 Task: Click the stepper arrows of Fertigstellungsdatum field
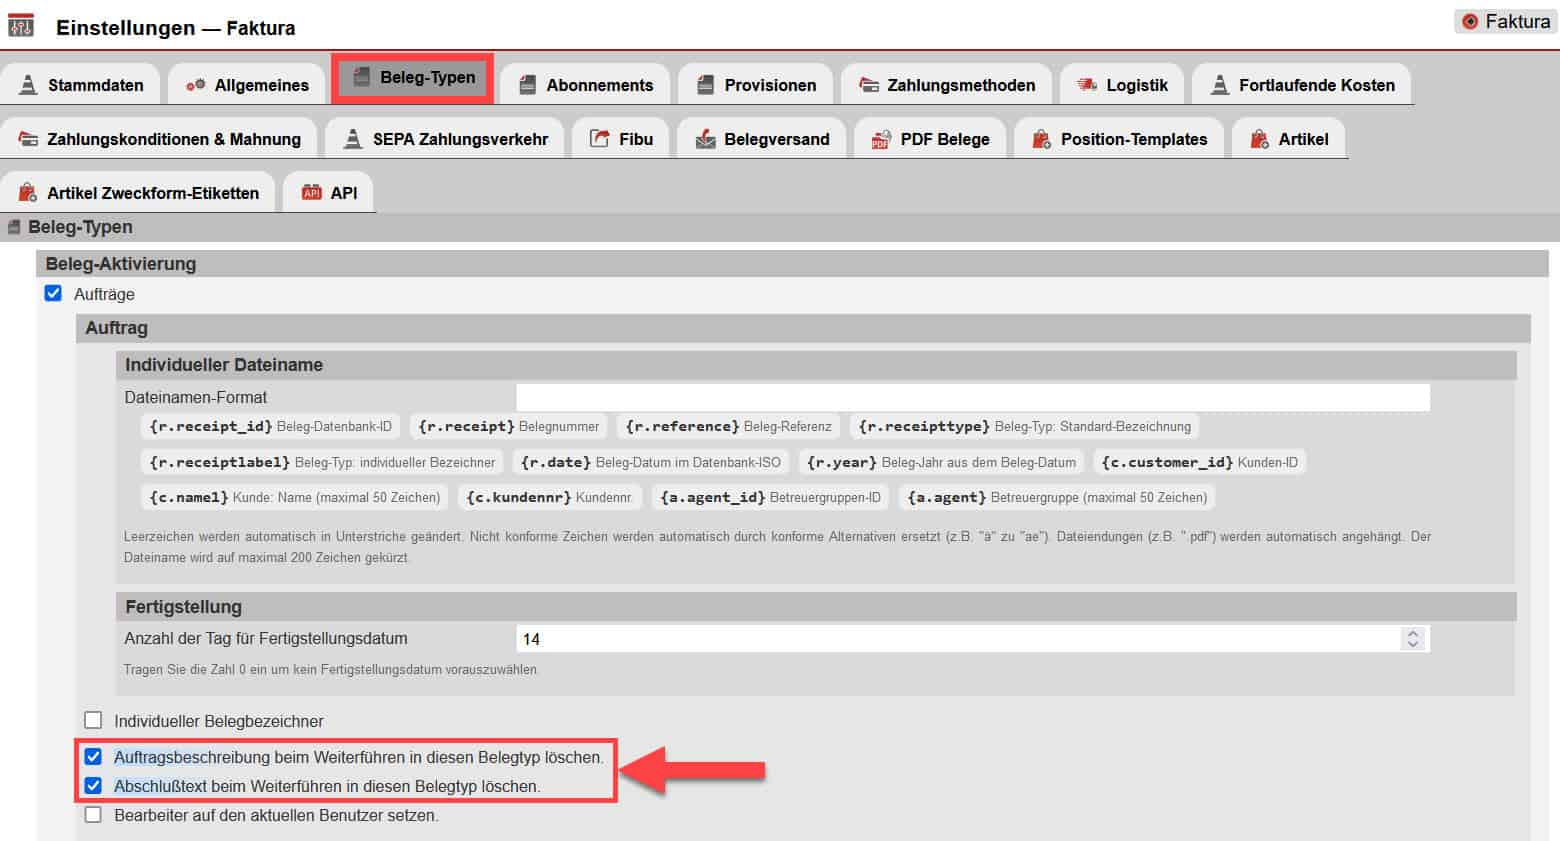[1412, 638]
